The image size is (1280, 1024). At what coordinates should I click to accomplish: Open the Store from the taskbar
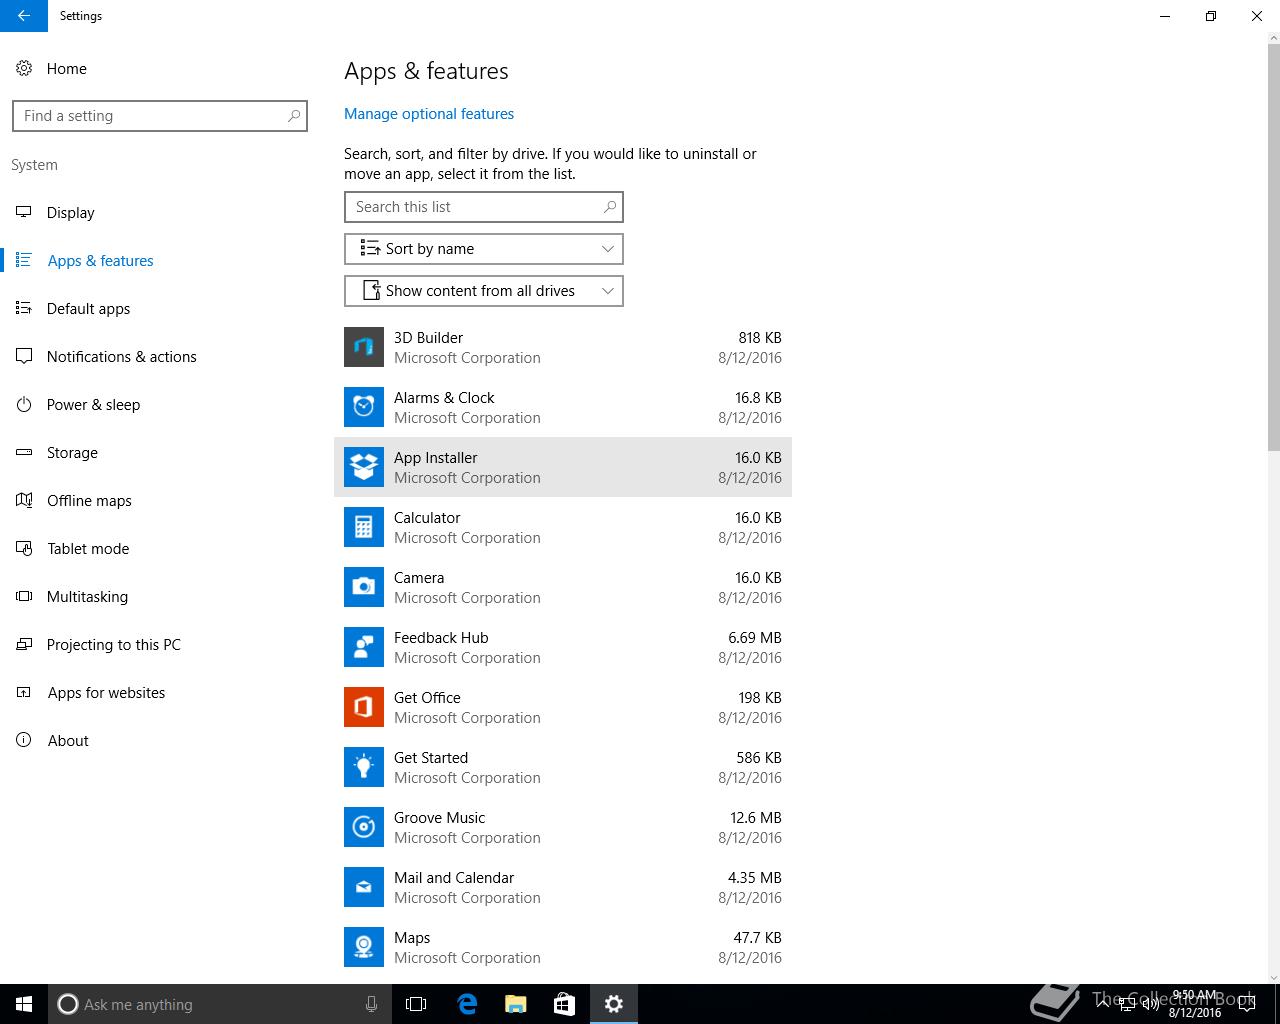pos(565,1004)
